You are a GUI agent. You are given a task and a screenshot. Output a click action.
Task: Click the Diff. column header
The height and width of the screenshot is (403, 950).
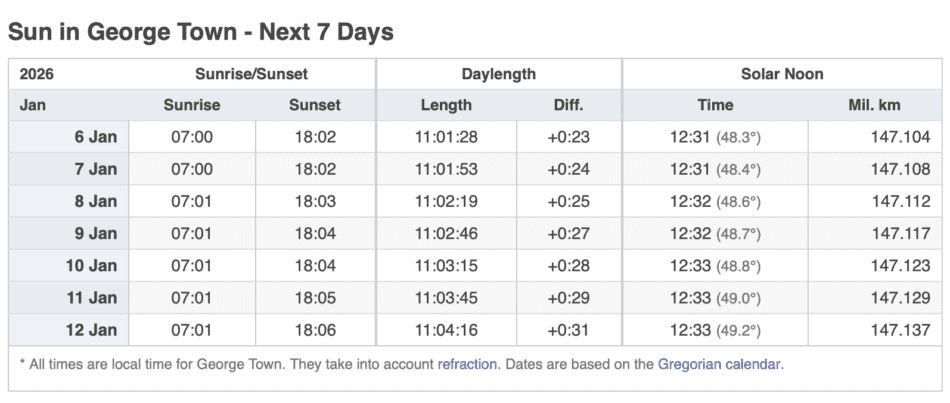(568, 105)
